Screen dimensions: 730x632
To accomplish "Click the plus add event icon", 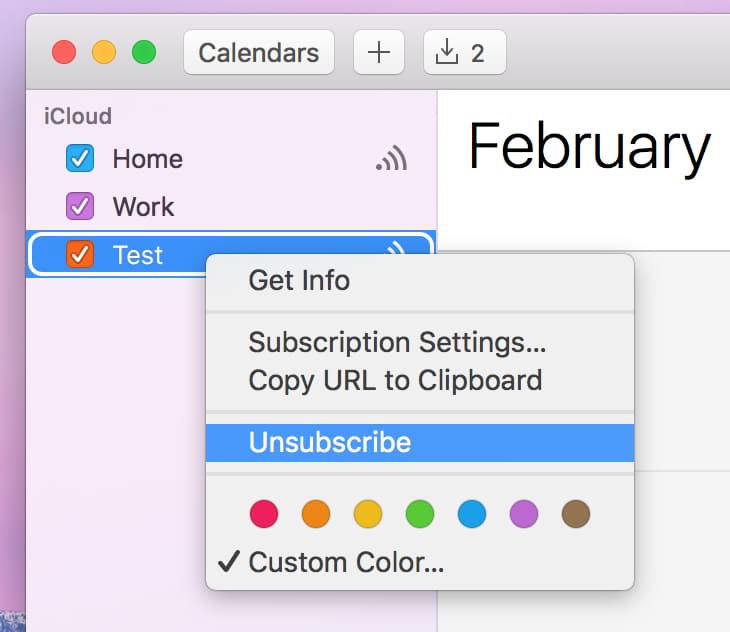I will [378, 52].
